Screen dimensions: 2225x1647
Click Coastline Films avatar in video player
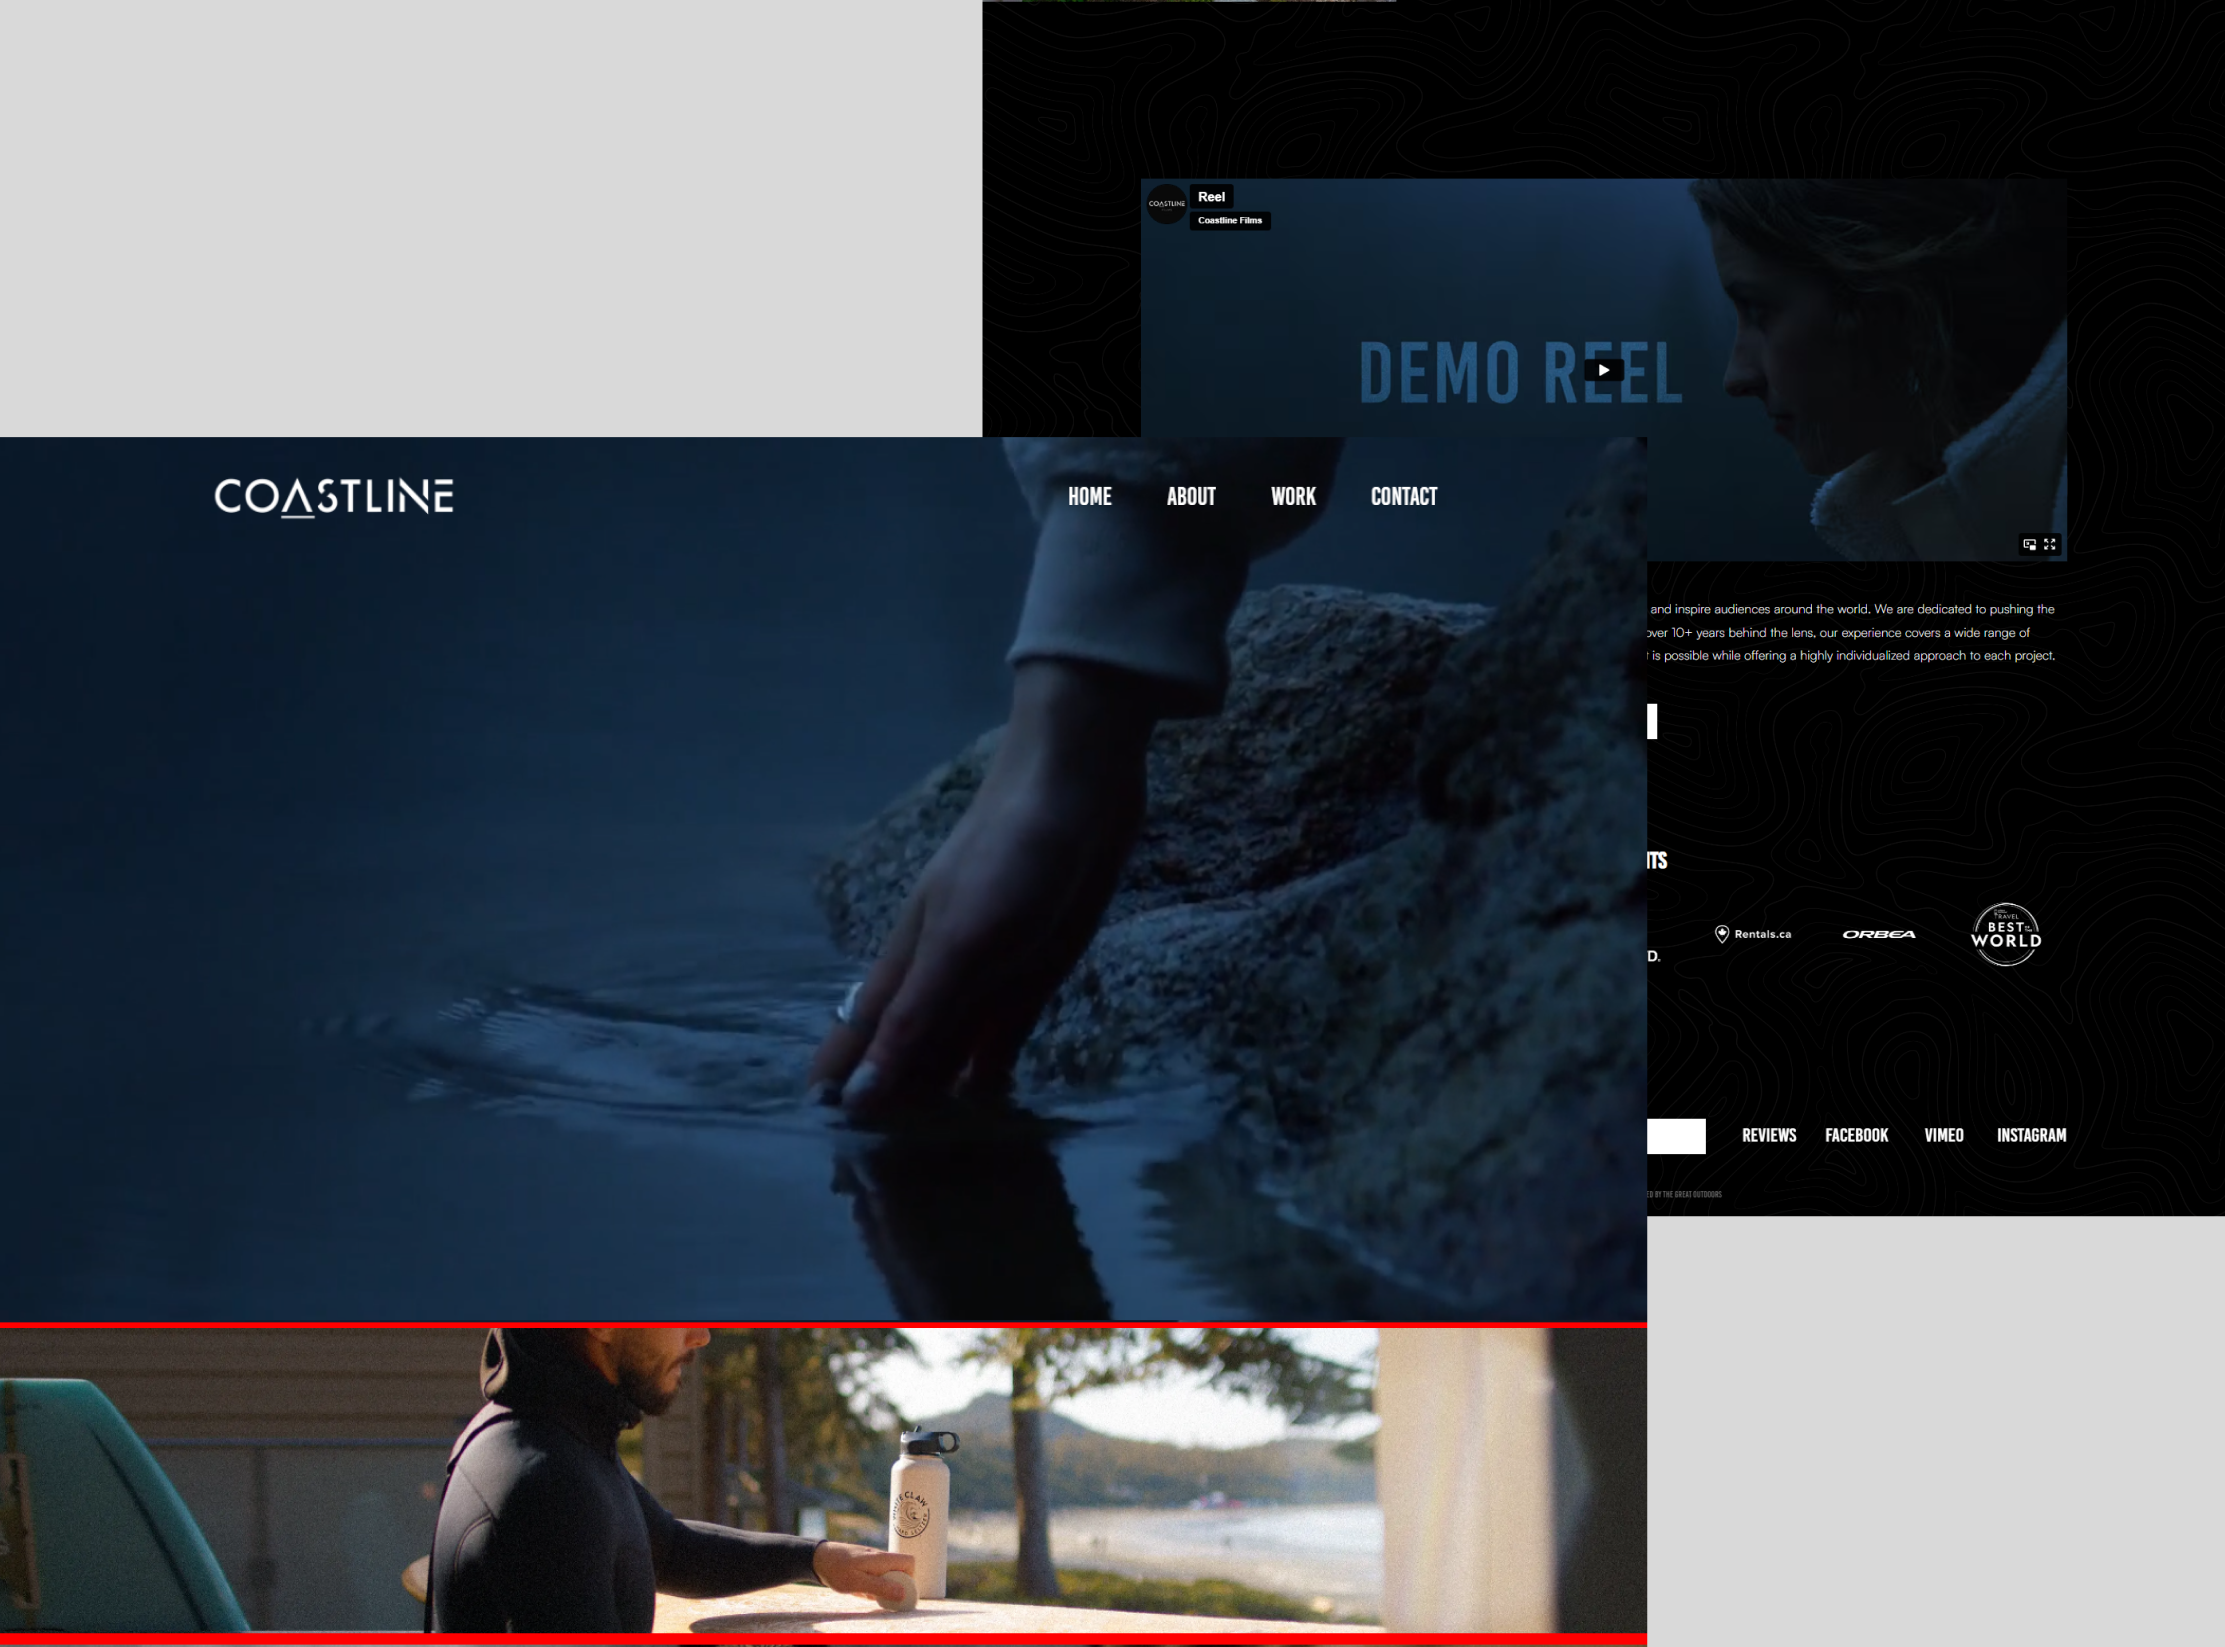click(x=1166, y=204)
